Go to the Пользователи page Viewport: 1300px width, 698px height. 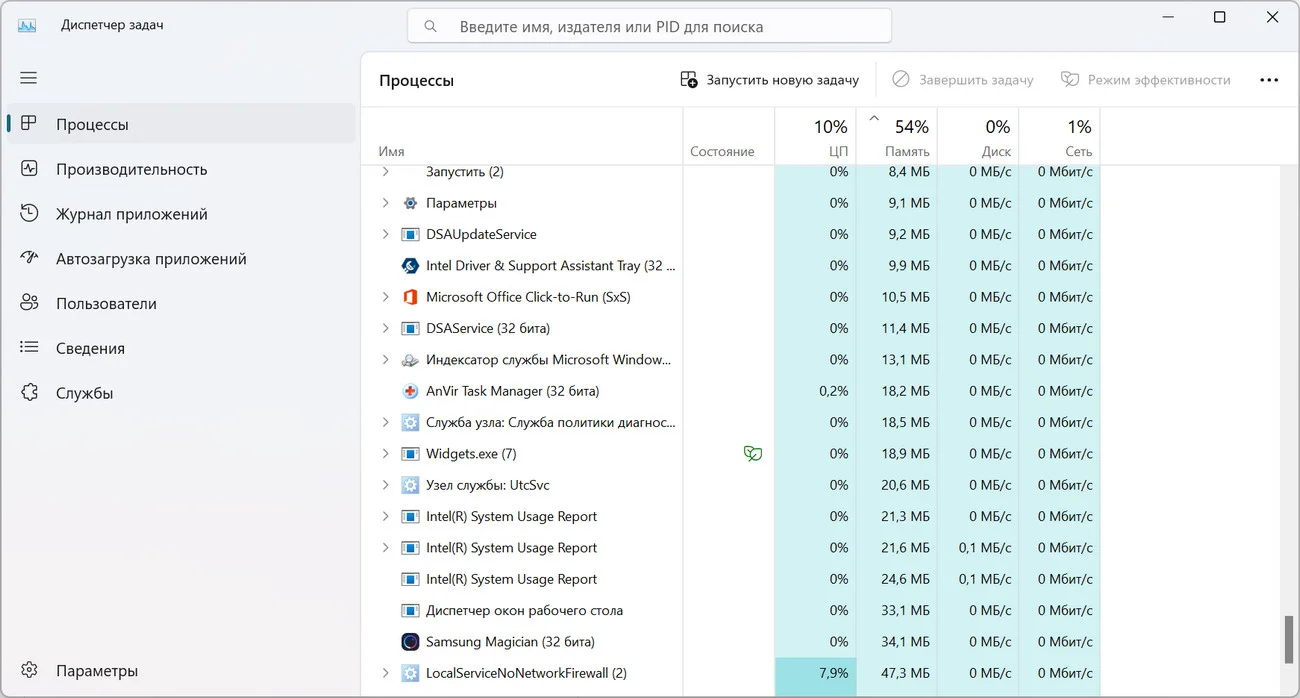click(181, 304)
